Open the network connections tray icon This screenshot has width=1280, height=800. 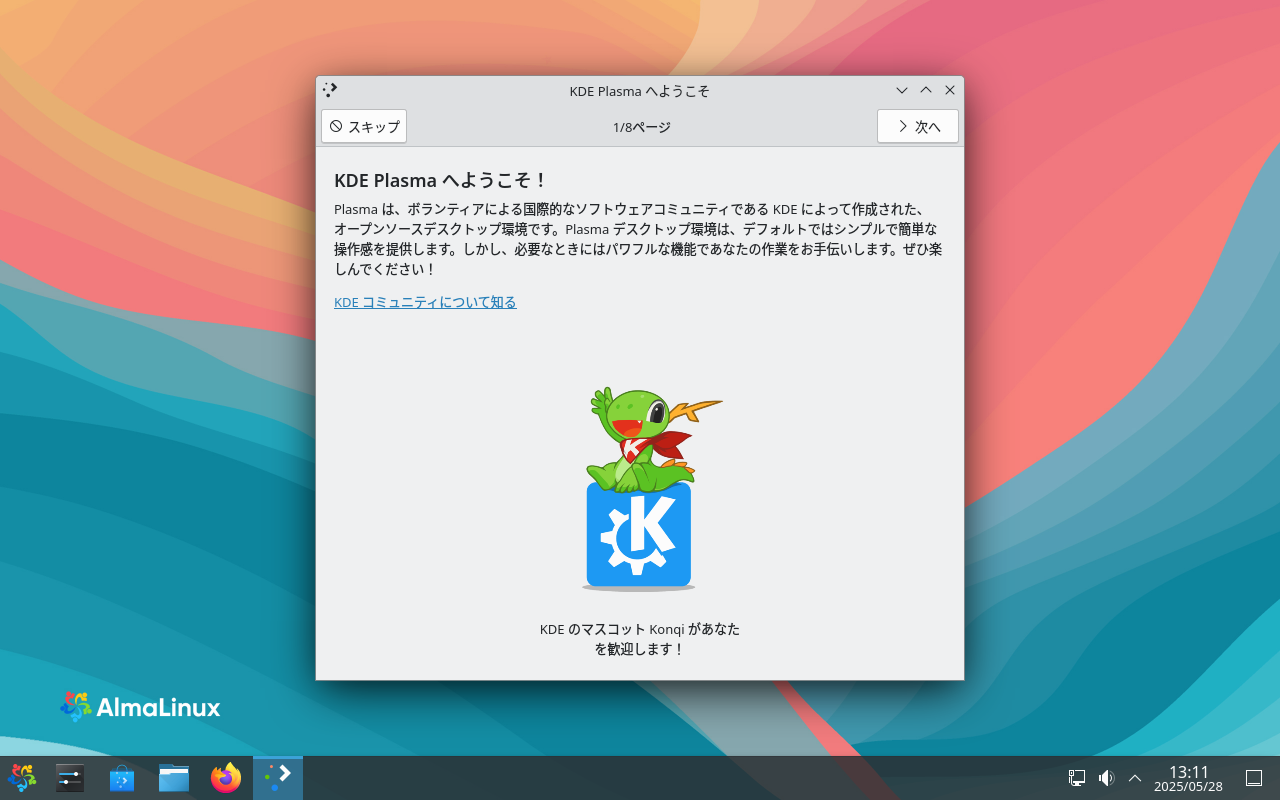tap(1077, 778)
